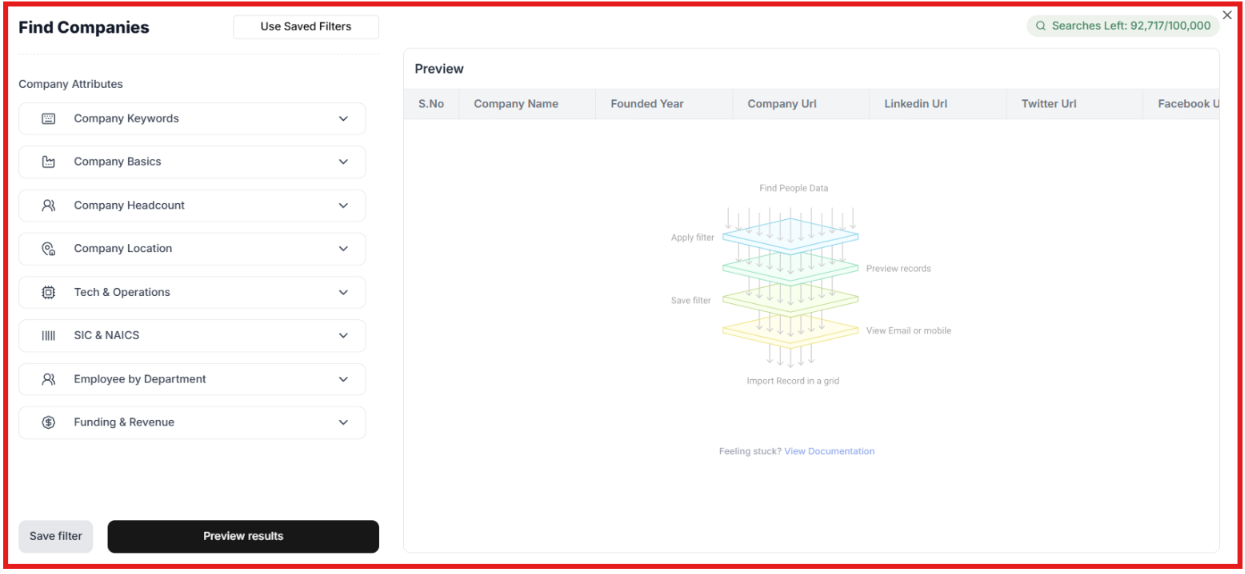Click the Company Basics folder icon
Viewport: 1245px width, 574px height.
[48, 162]
